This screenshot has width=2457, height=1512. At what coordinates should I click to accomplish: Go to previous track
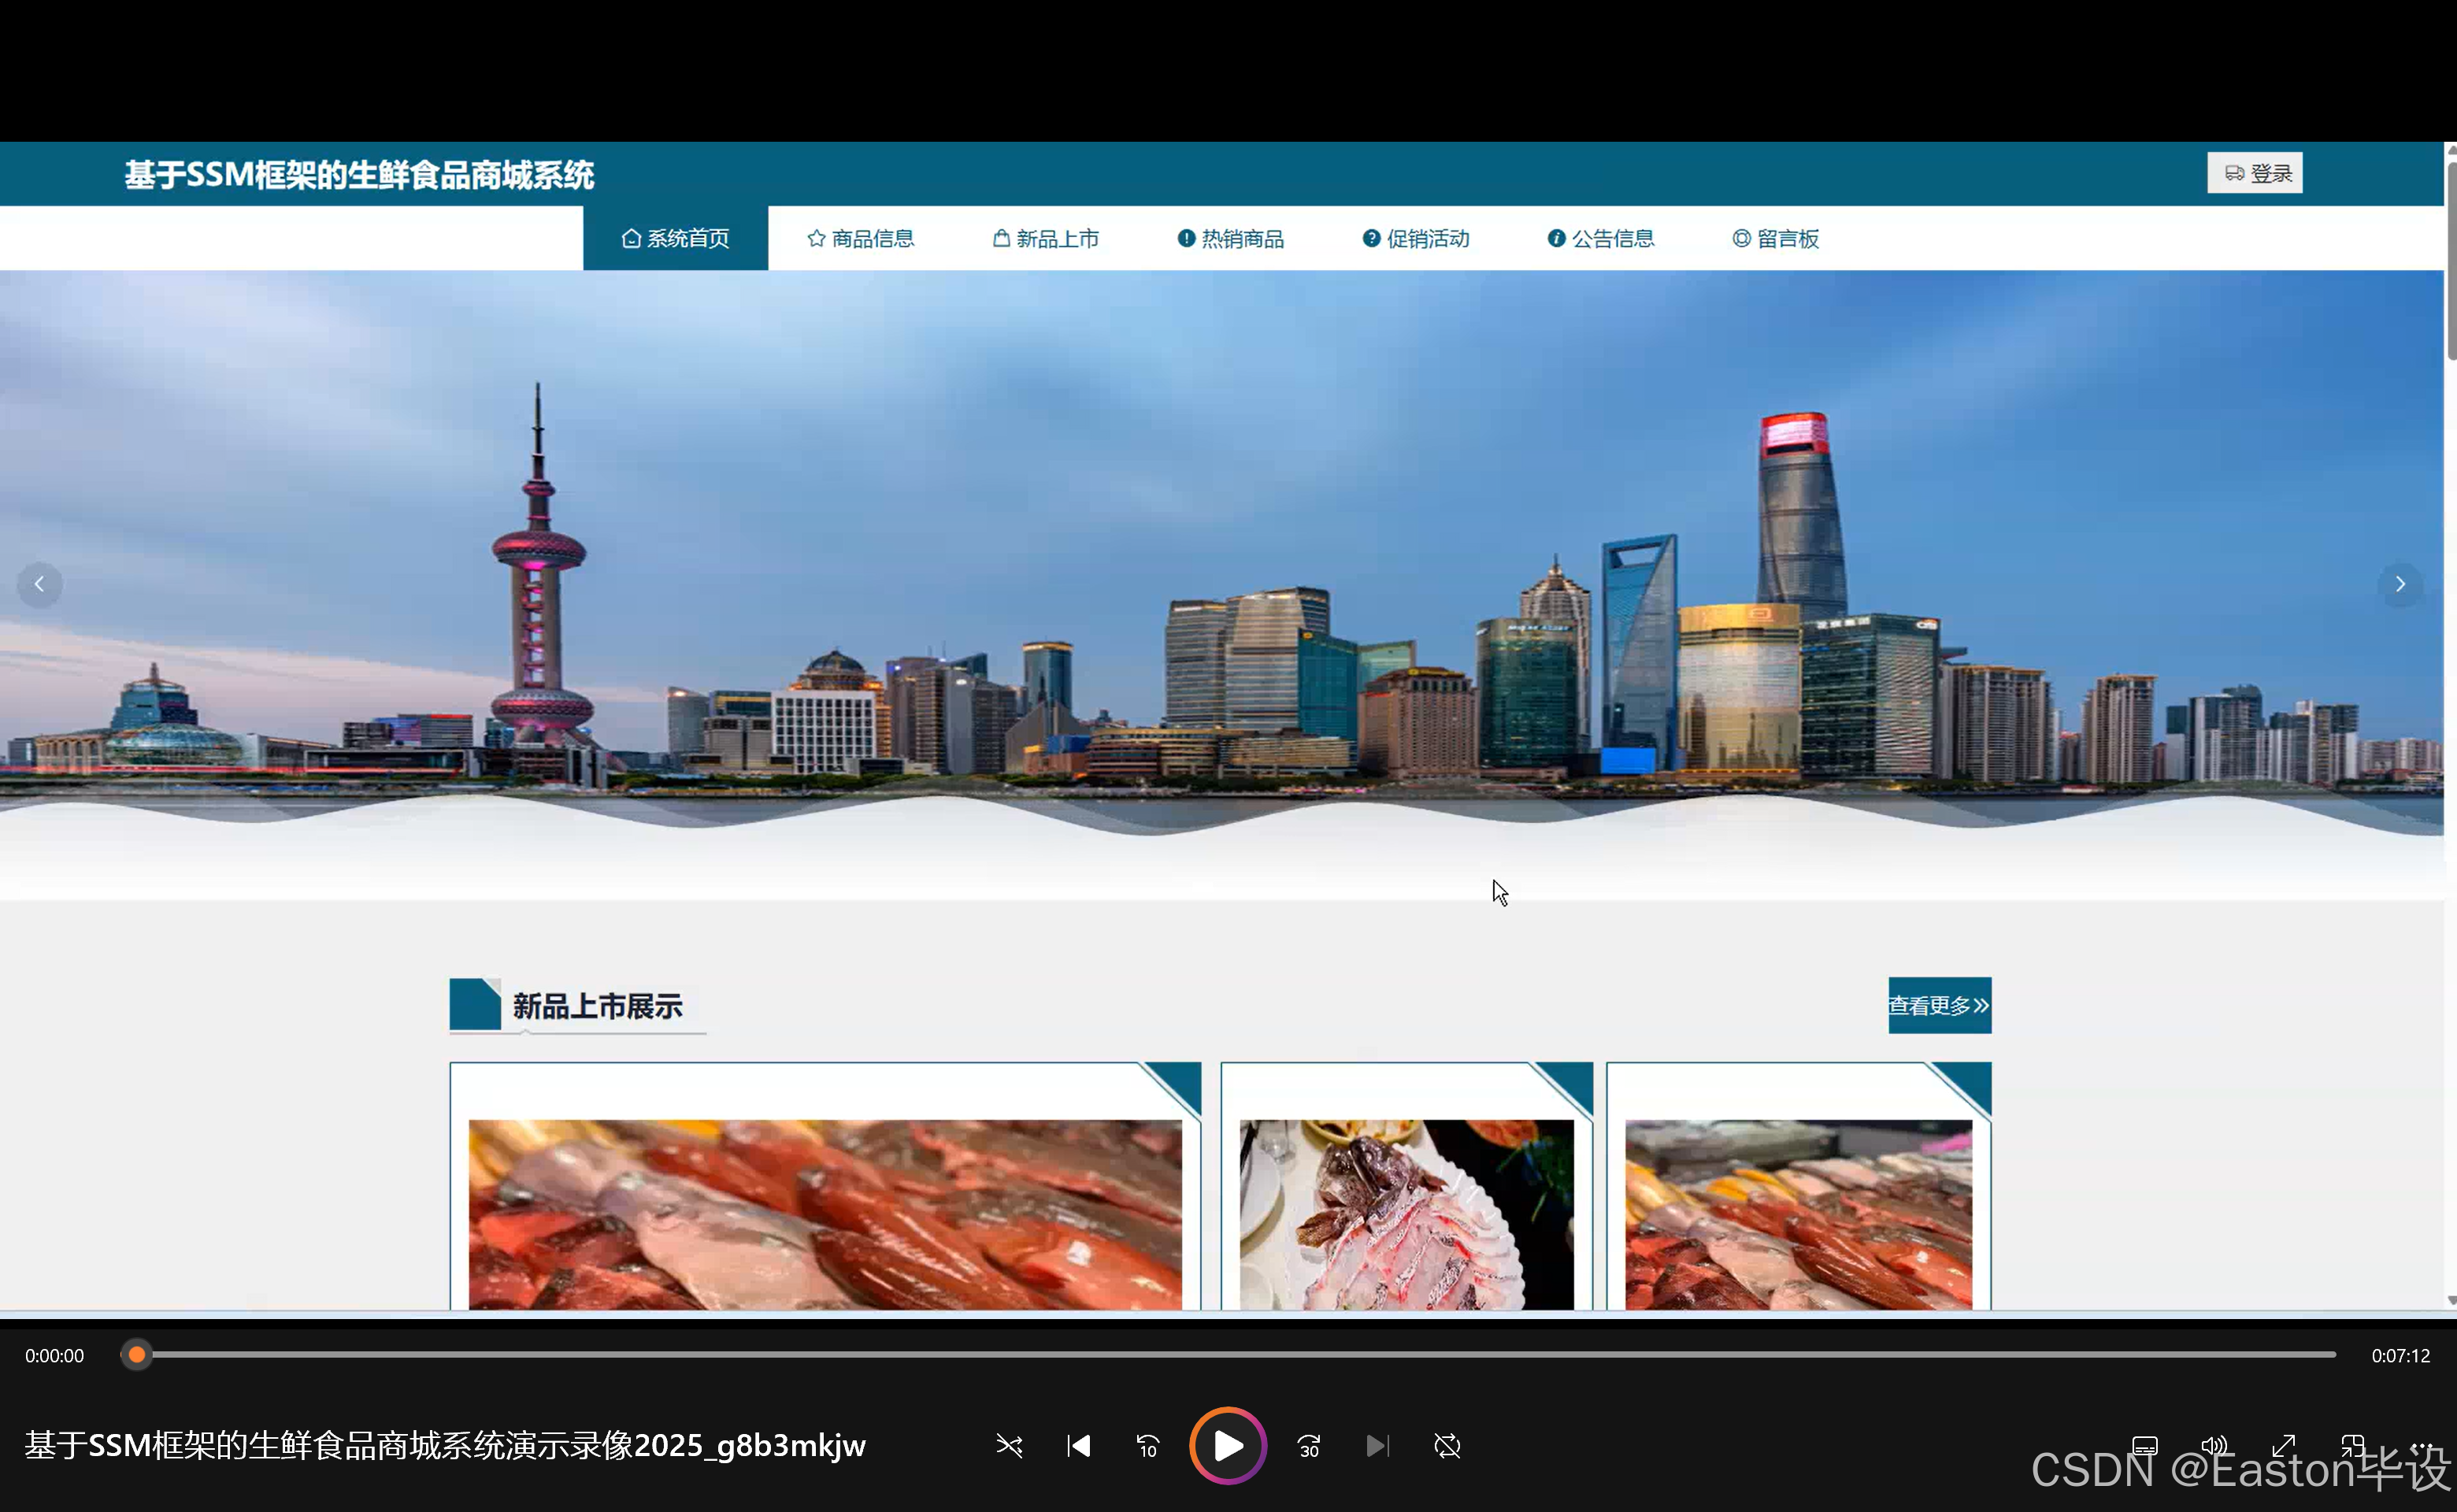[1078, 1446]
